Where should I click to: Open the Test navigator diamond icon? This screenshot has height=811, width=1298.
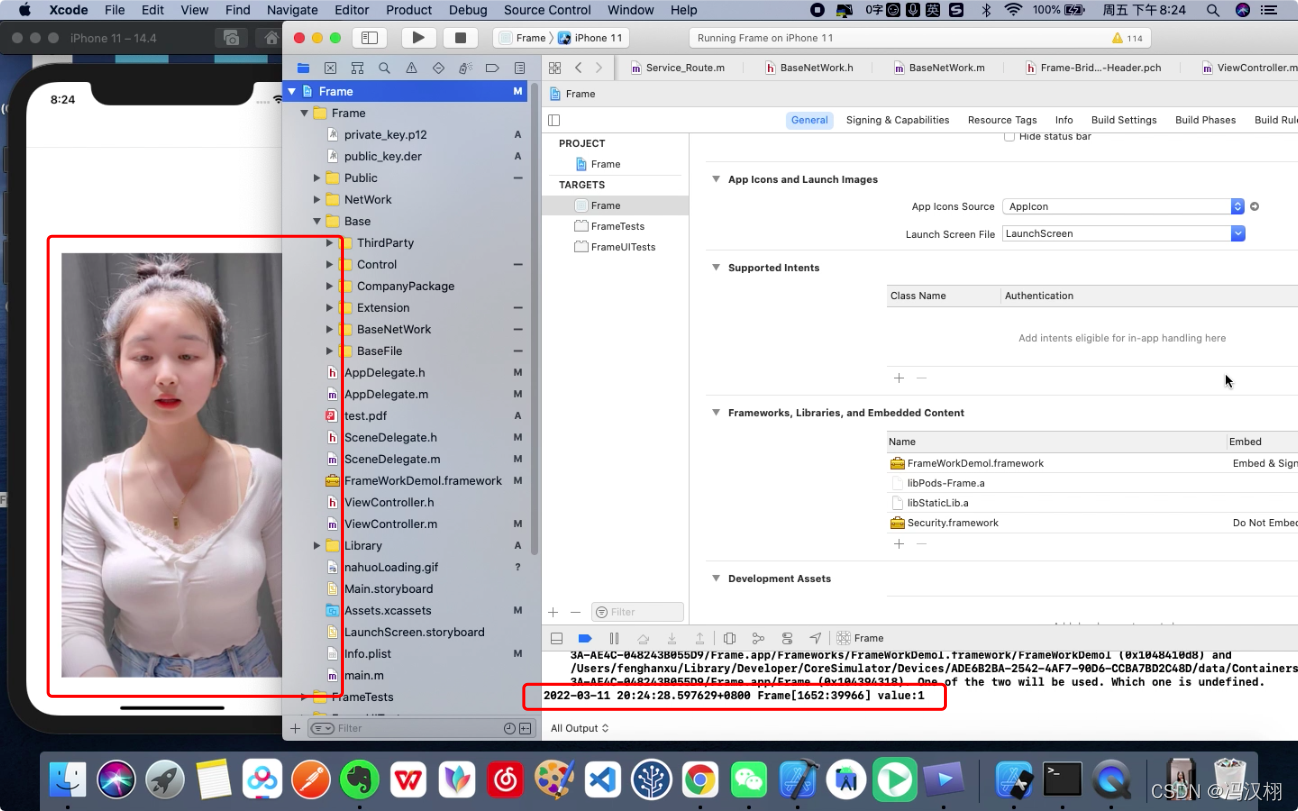pyautogui.click(x=438, y=68)
